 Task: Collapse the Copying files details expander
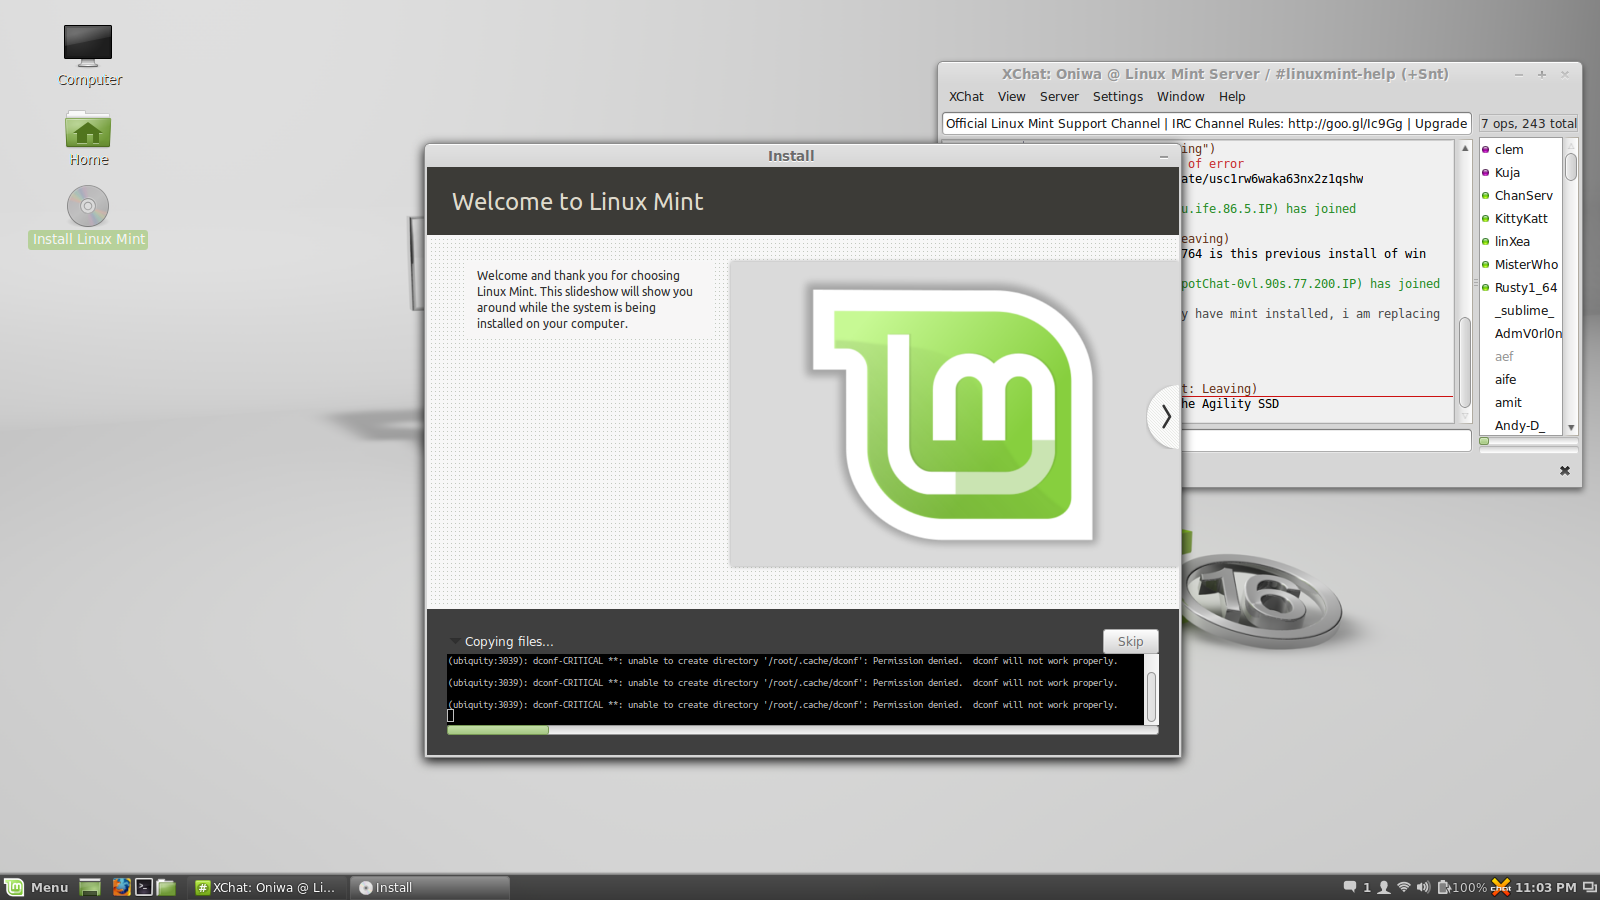click(455, 641)
